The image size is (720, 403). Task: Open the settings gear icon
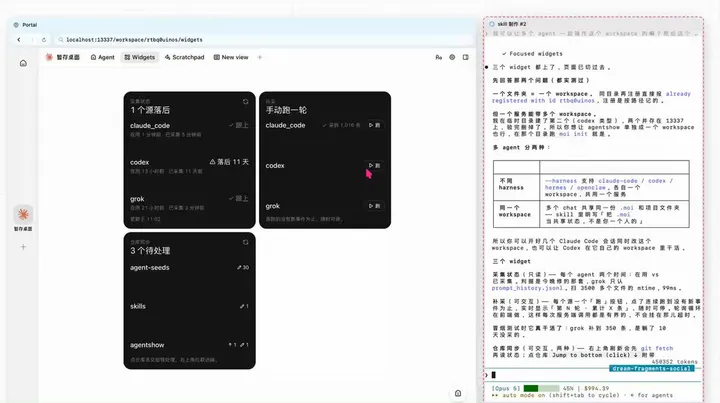pos(452,57)
